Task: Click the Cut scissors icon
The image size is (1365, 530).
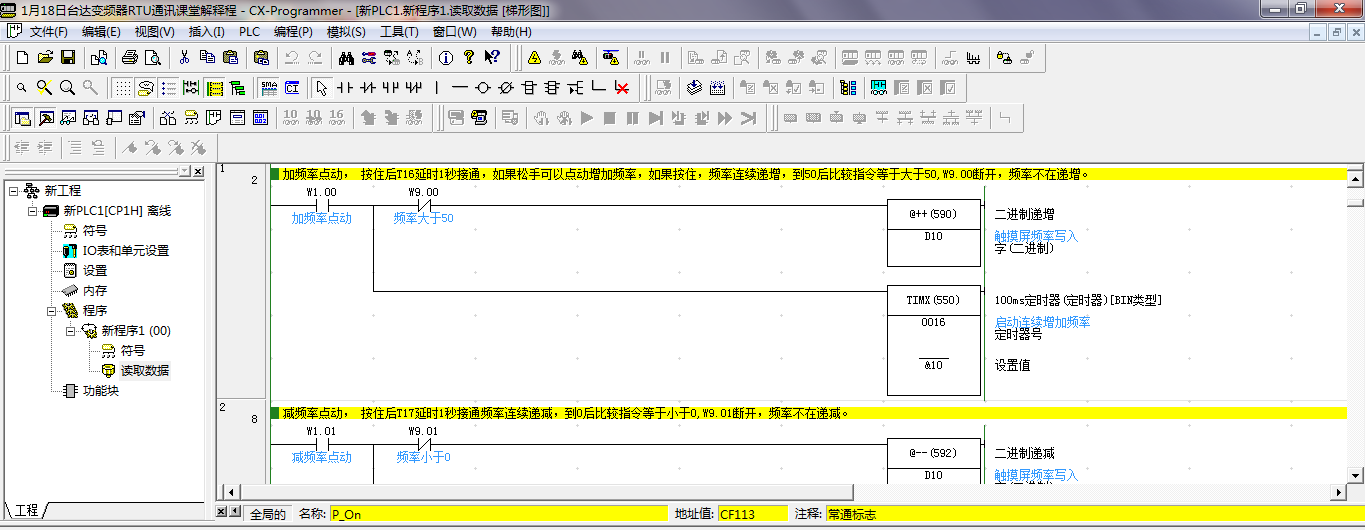Action: (x=184, y=57)
